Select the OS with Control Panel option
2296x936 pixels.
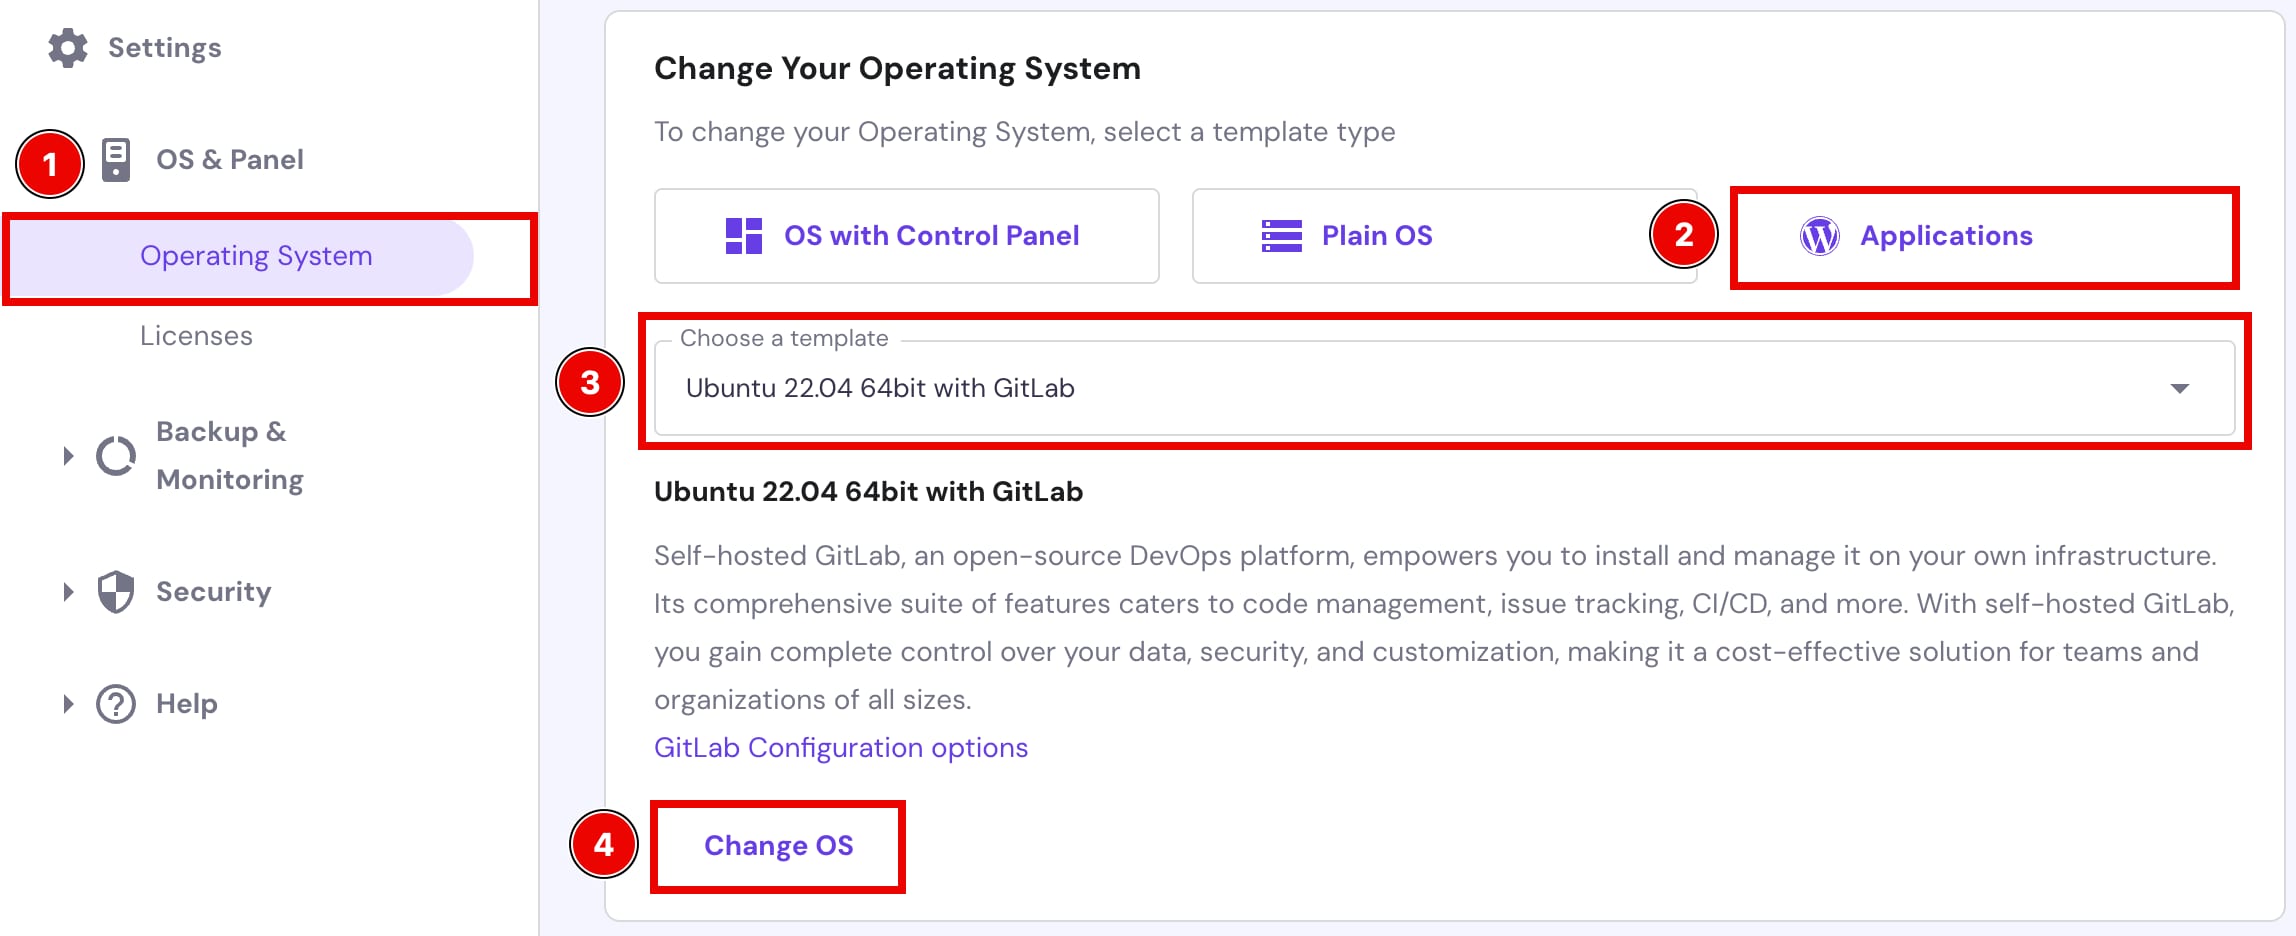click(x=930, y=235)
